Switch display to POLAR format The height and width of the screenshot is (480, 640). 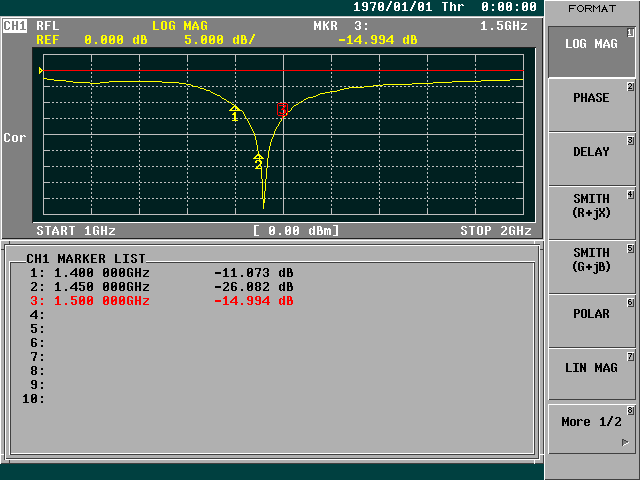[591, 321]
